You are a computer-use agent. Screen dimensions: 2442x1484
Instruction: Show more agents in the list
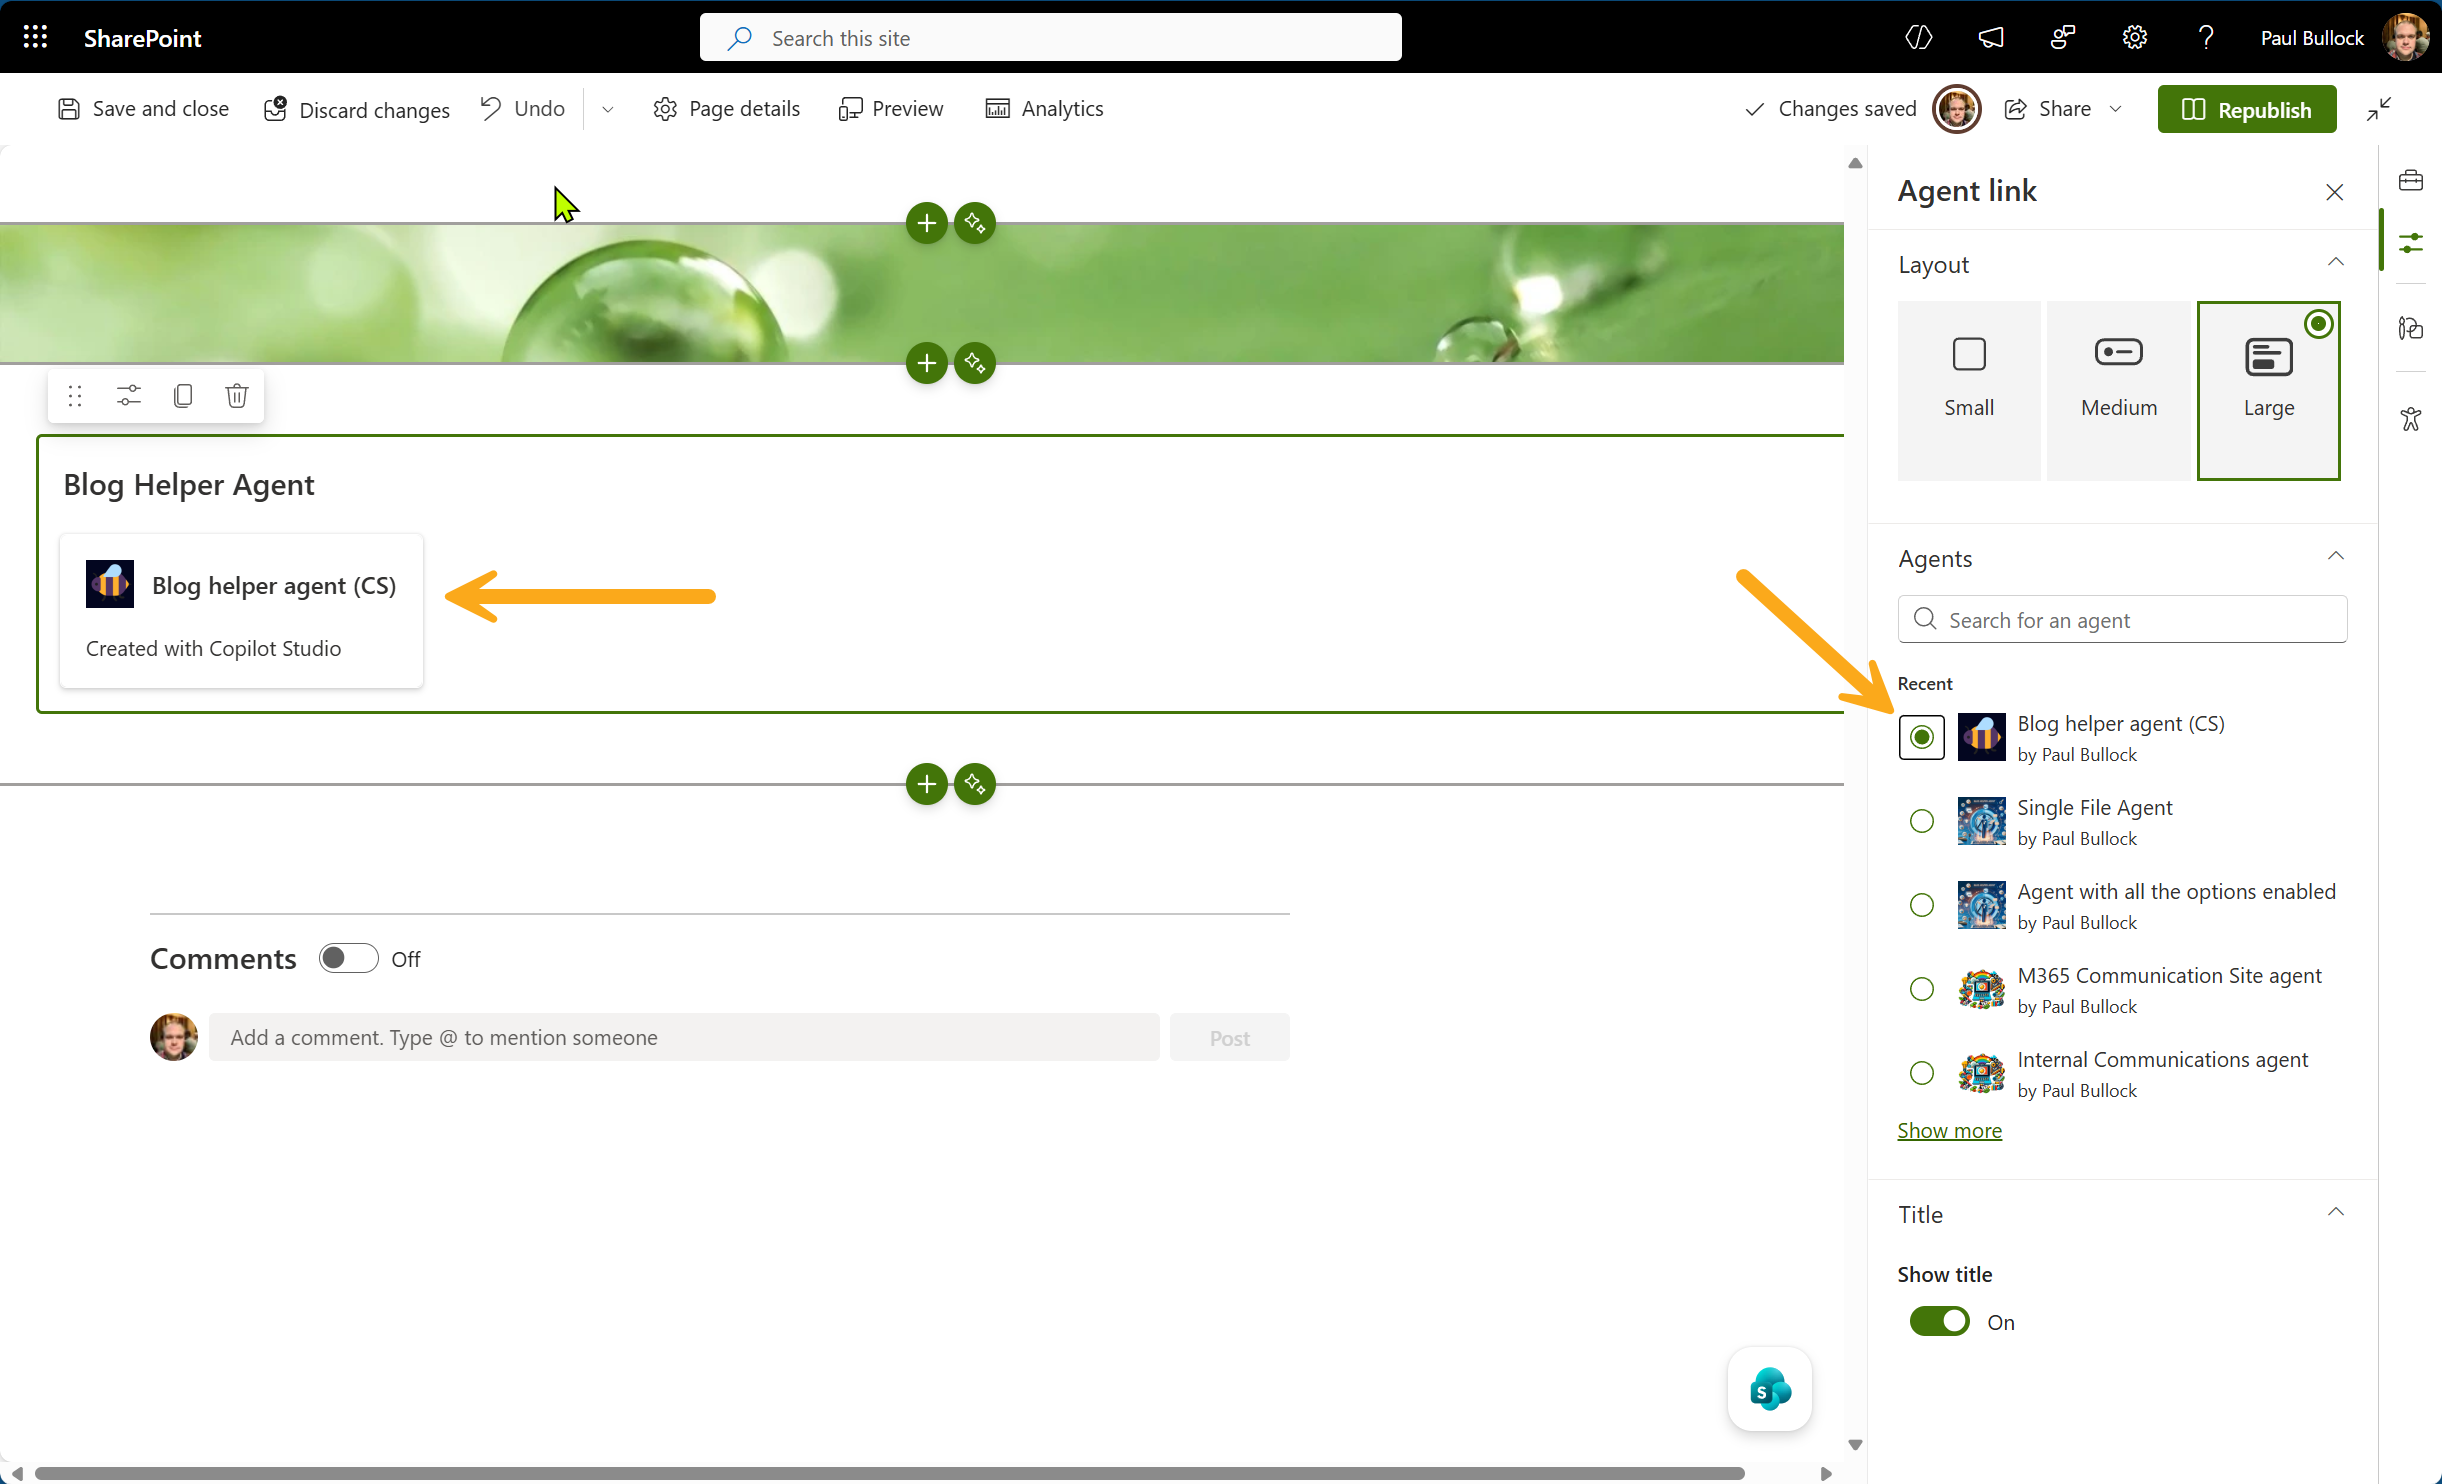(1948, 1130)
